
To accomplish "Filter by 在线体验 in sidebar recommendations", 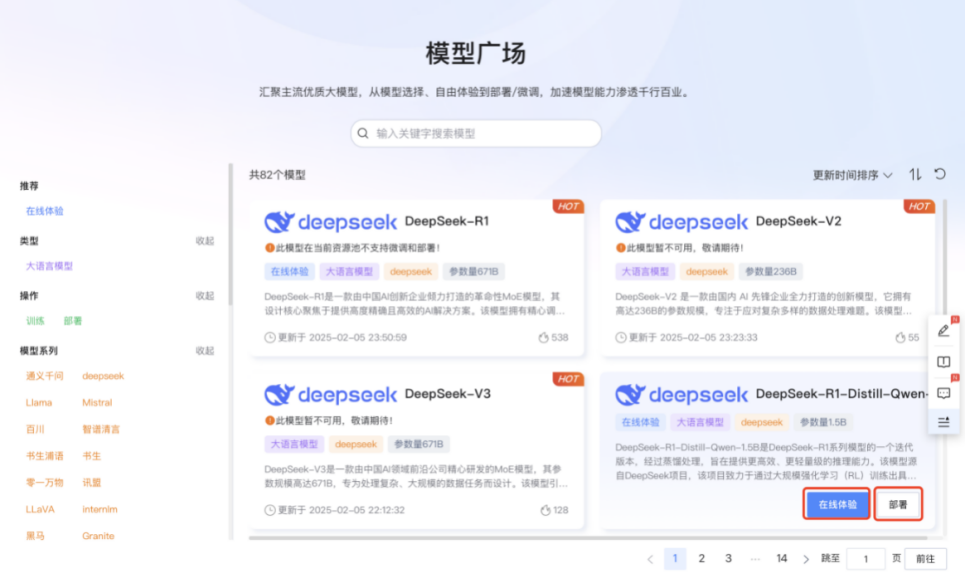I will 44,211.
